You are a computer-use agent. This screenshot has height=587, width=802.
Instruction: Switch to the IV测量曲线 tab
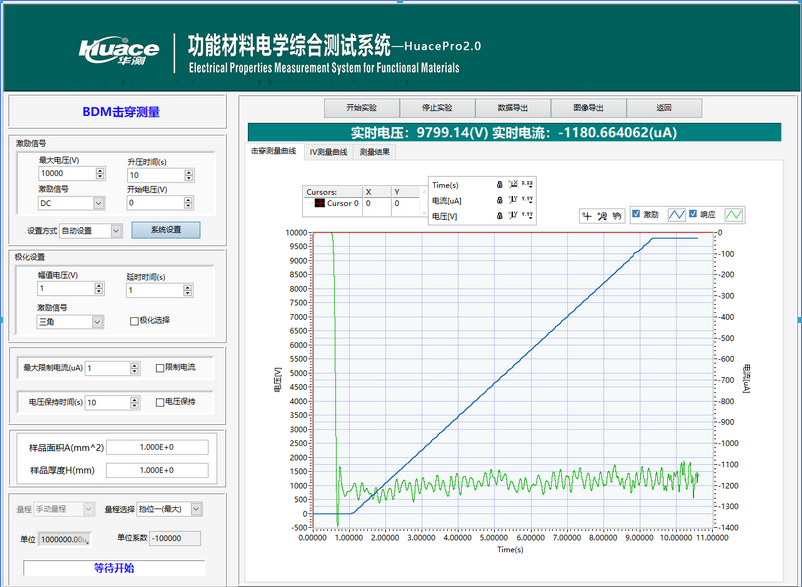(x=328, y=152)
